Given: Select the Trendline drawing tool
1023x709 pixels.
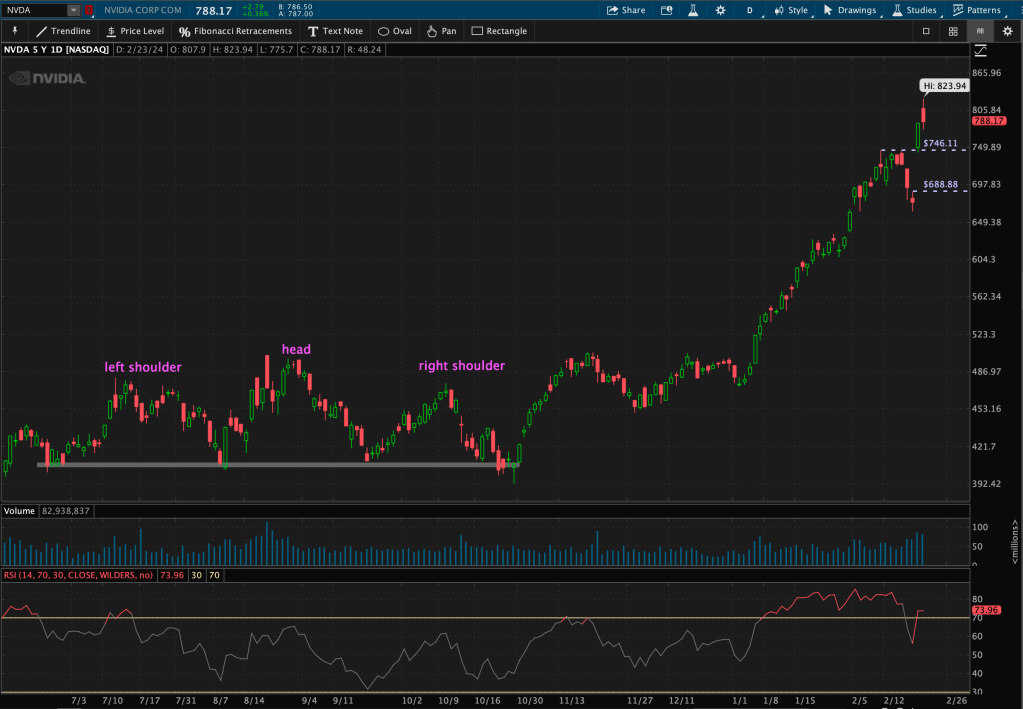Looking at the screenshot, I should pos(63,31).
